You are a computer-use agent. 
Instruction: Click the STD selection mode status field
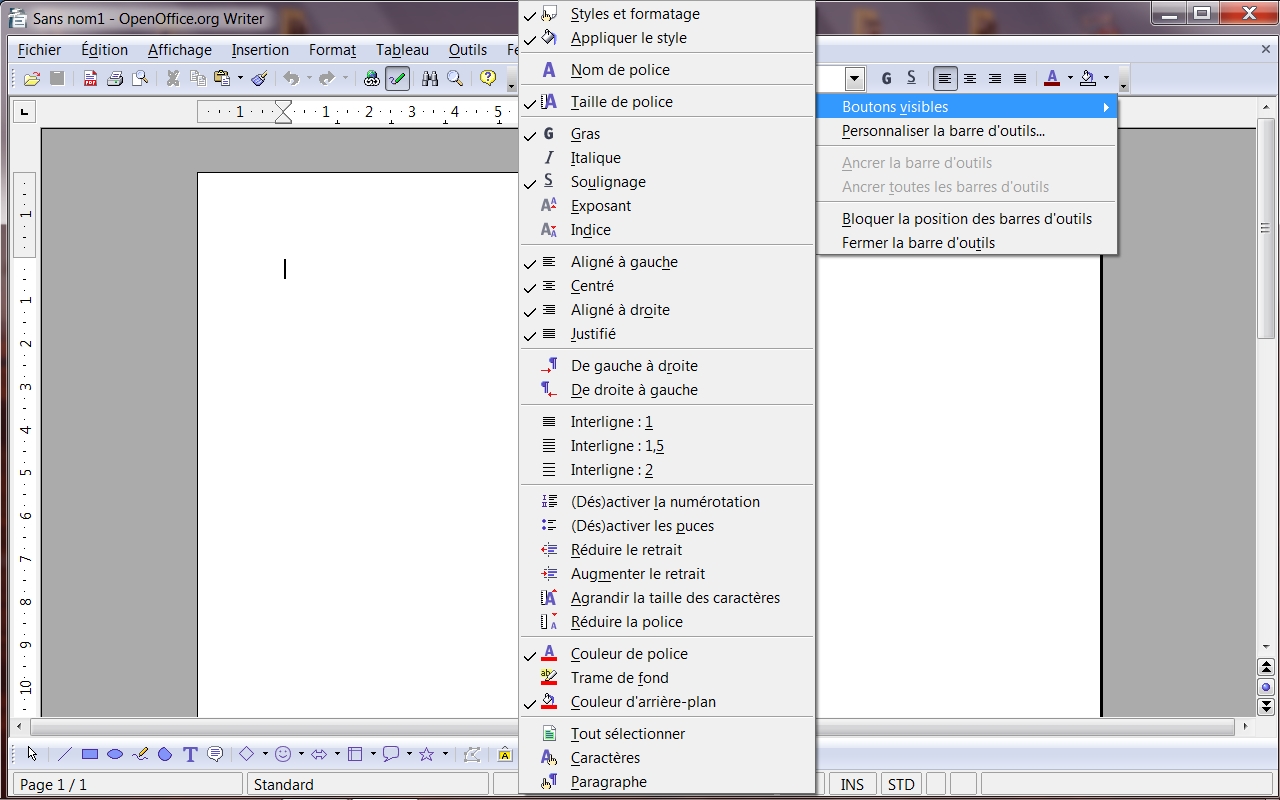click(901, 785)
